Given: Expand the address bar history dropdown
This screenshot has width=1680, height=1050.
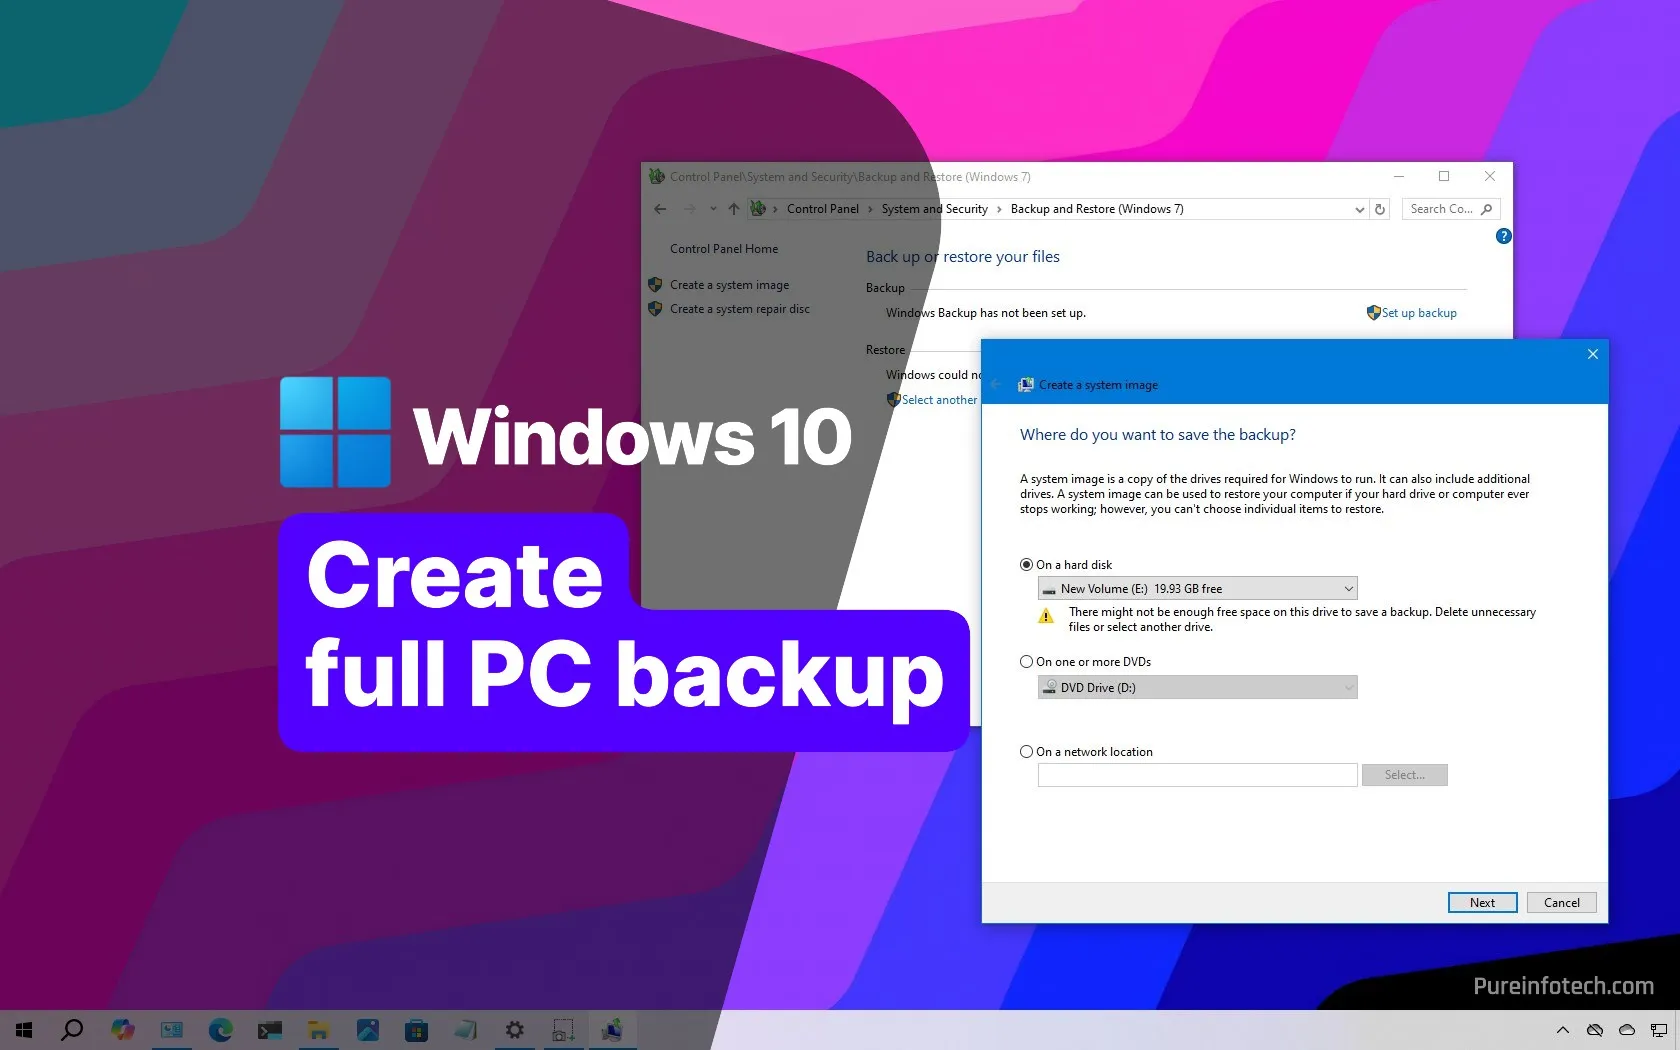Looking at the screenshot, I should coord(1358,209).
